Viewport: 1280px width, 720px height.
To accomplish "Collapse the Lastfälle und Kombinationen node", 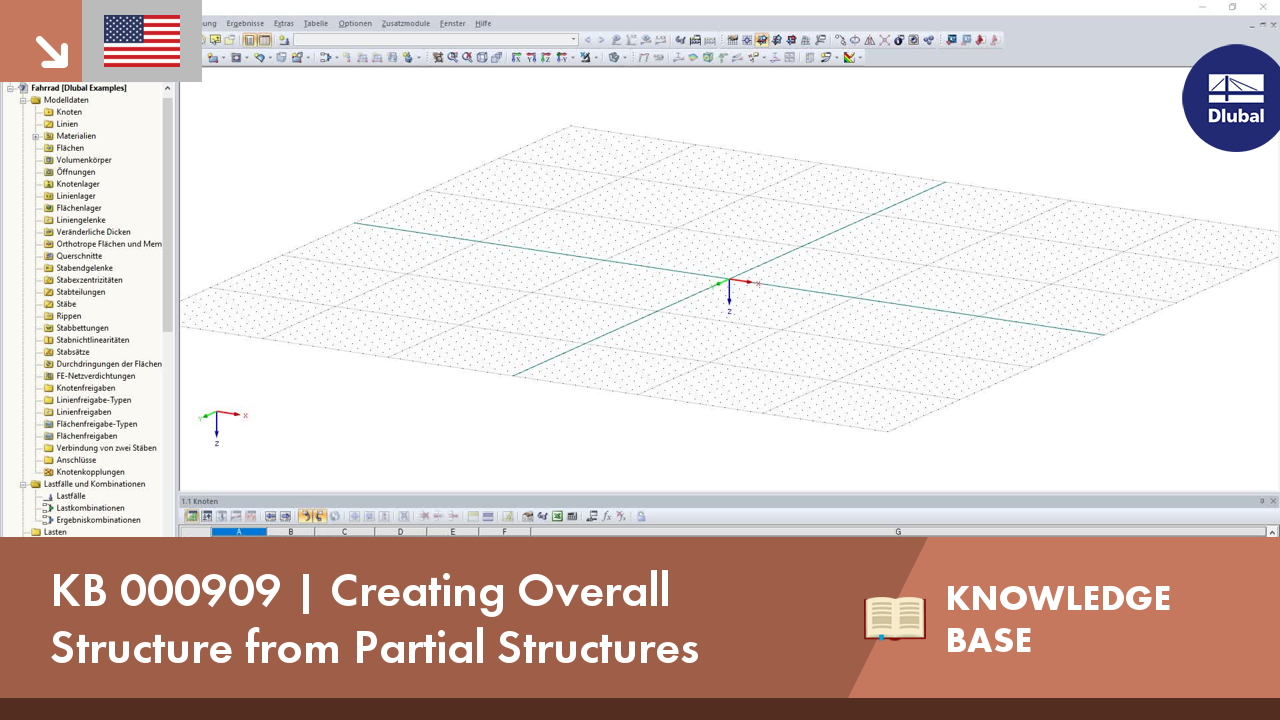I will 22,484.
